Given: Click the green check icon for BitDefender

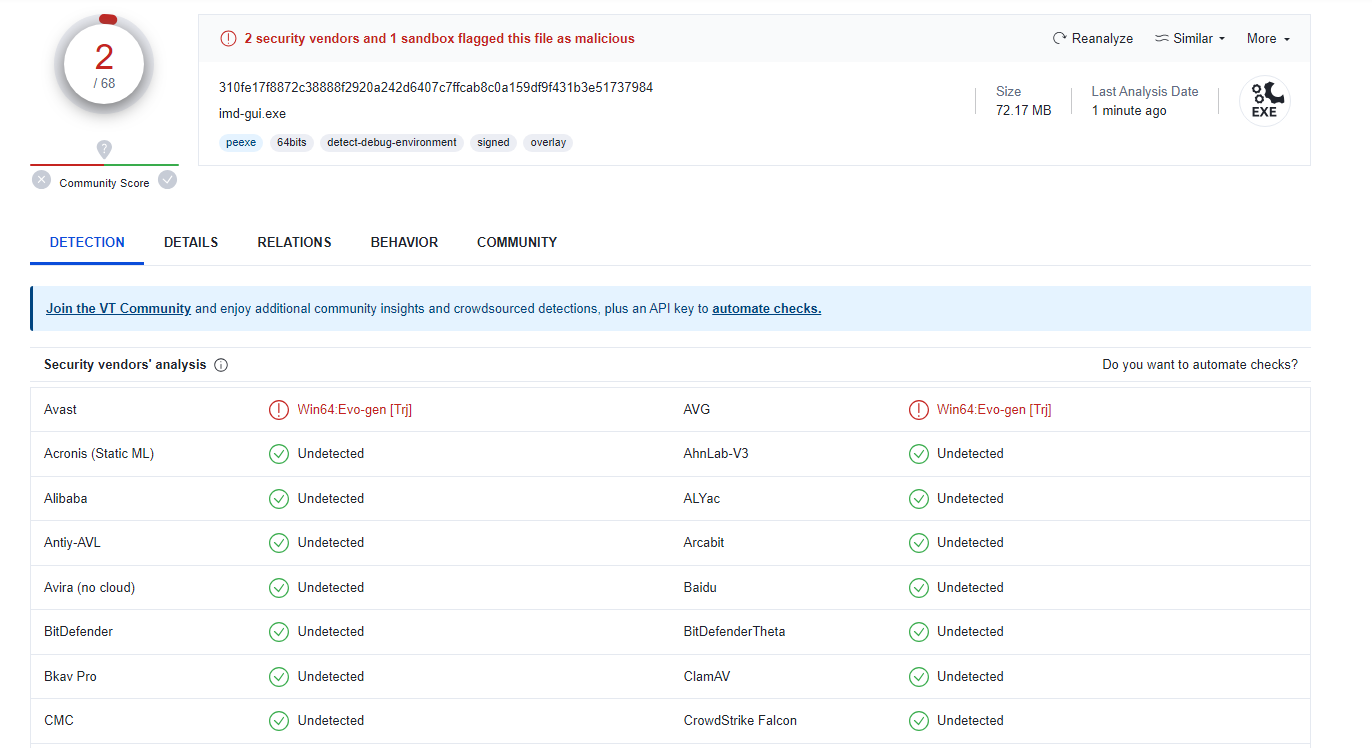Looking at the screenshot, I should pyautogui.click(x=279, y=632).
